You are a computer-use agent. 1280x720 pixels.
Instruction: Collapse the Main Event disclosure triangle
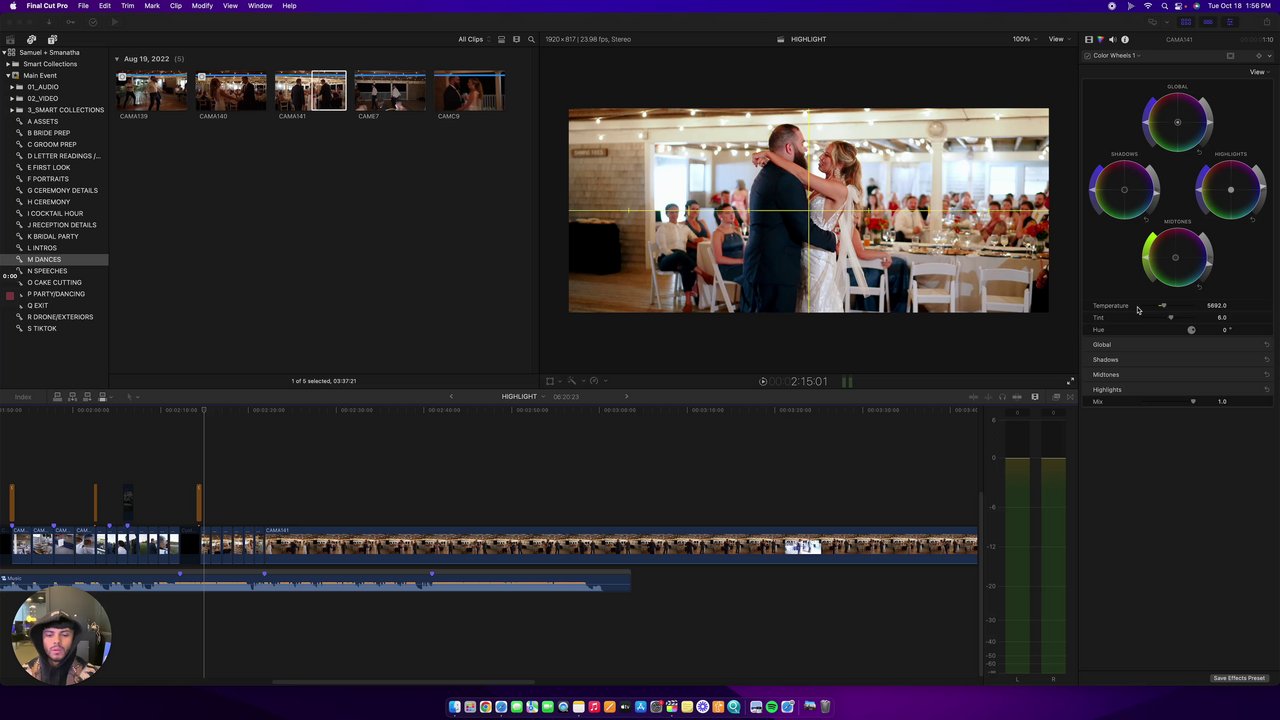click(x=9, y=75)
